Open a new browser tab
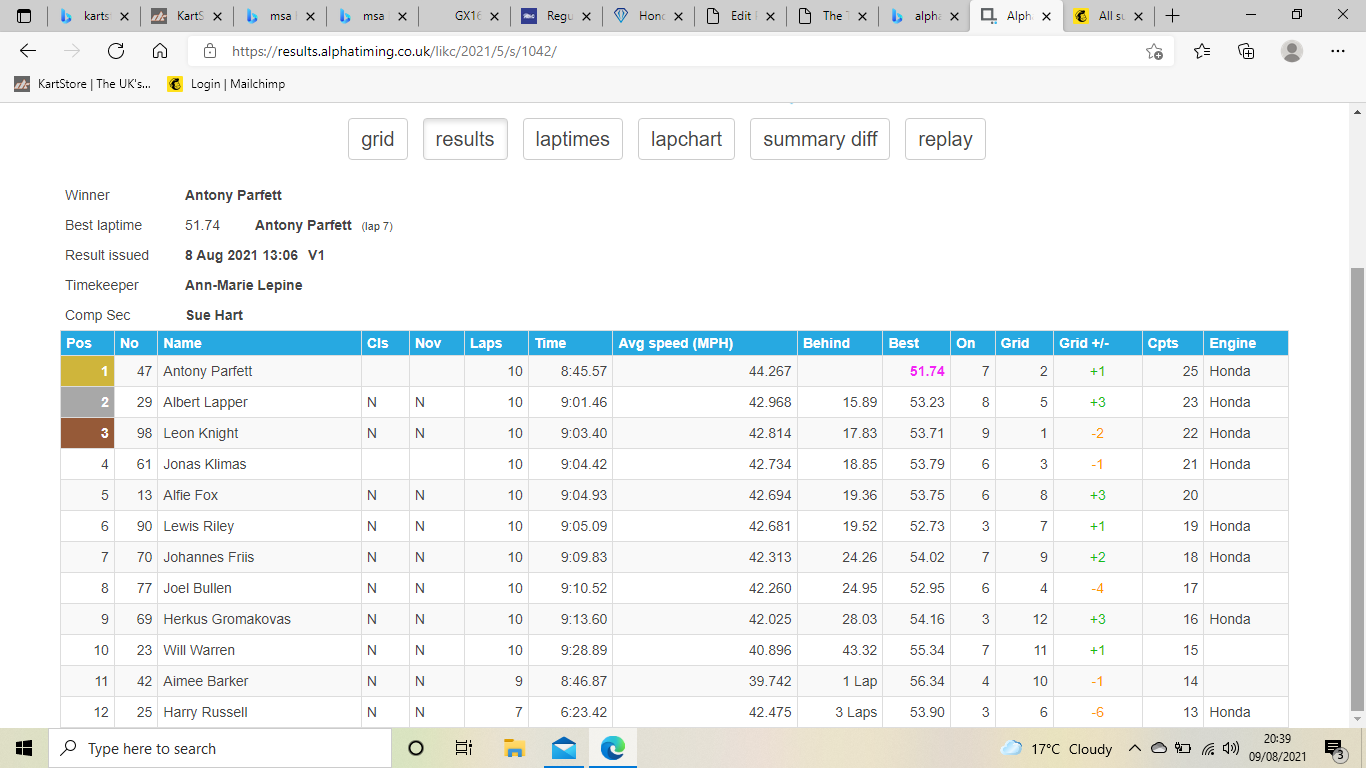The height and width of the screenshot is (768, 1366). point(1172,16)
